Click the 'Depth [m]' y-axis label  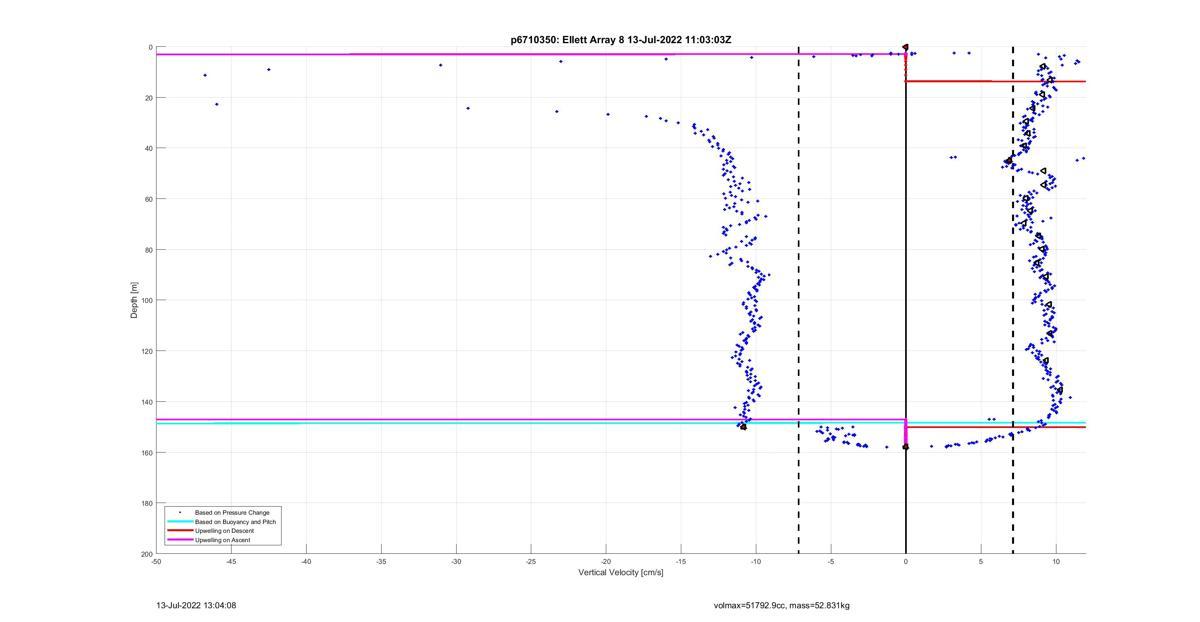tap(134, 300)
